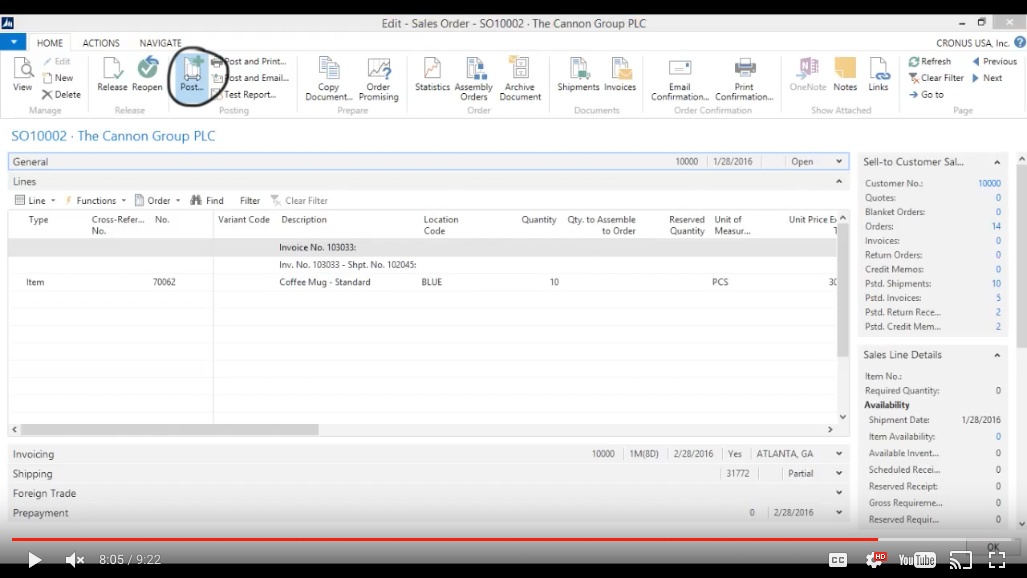The image size is (1027, 578).
Task: Run the Test Report
Action: [244, 94]
